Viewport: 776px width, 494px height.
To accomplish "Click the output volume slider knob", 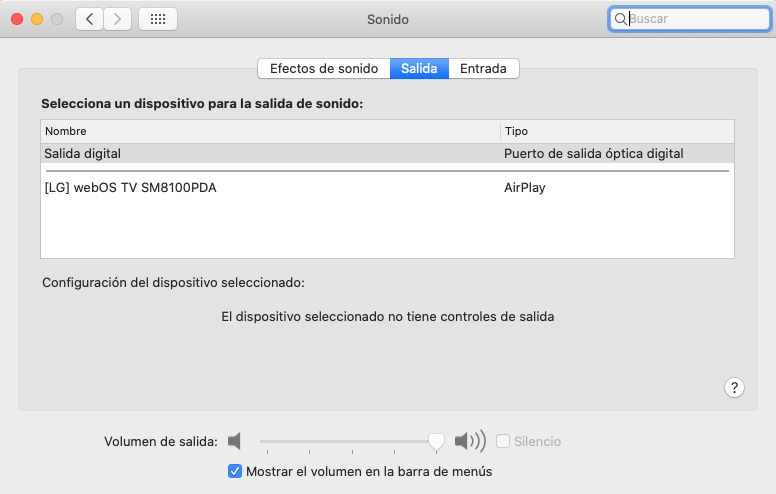I will (x=436, y=441).
